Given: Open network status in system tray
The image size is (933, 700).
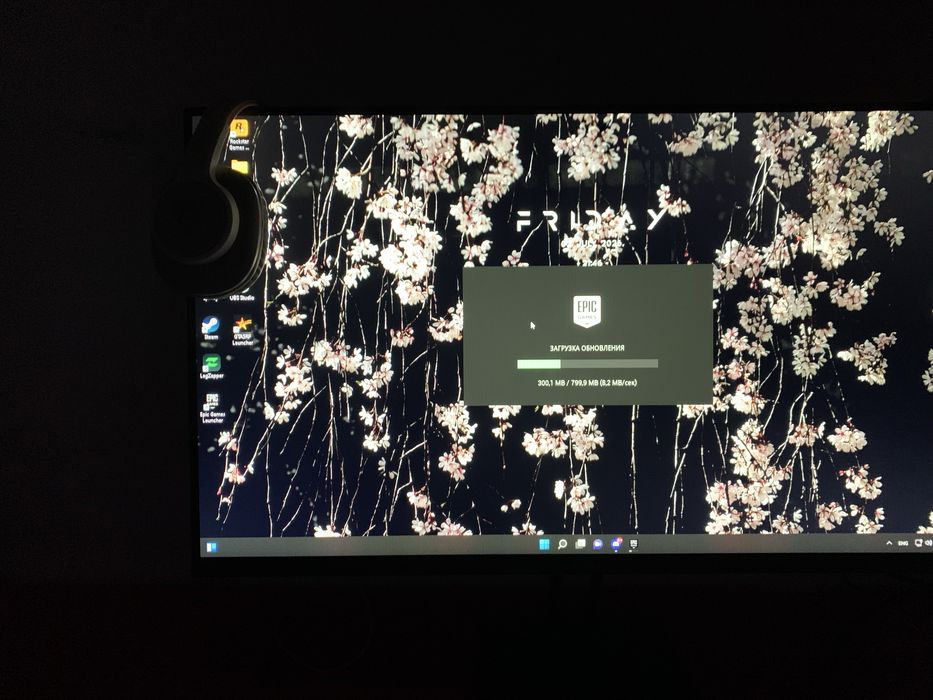Looking at the screenshot, I should [918, 543].
